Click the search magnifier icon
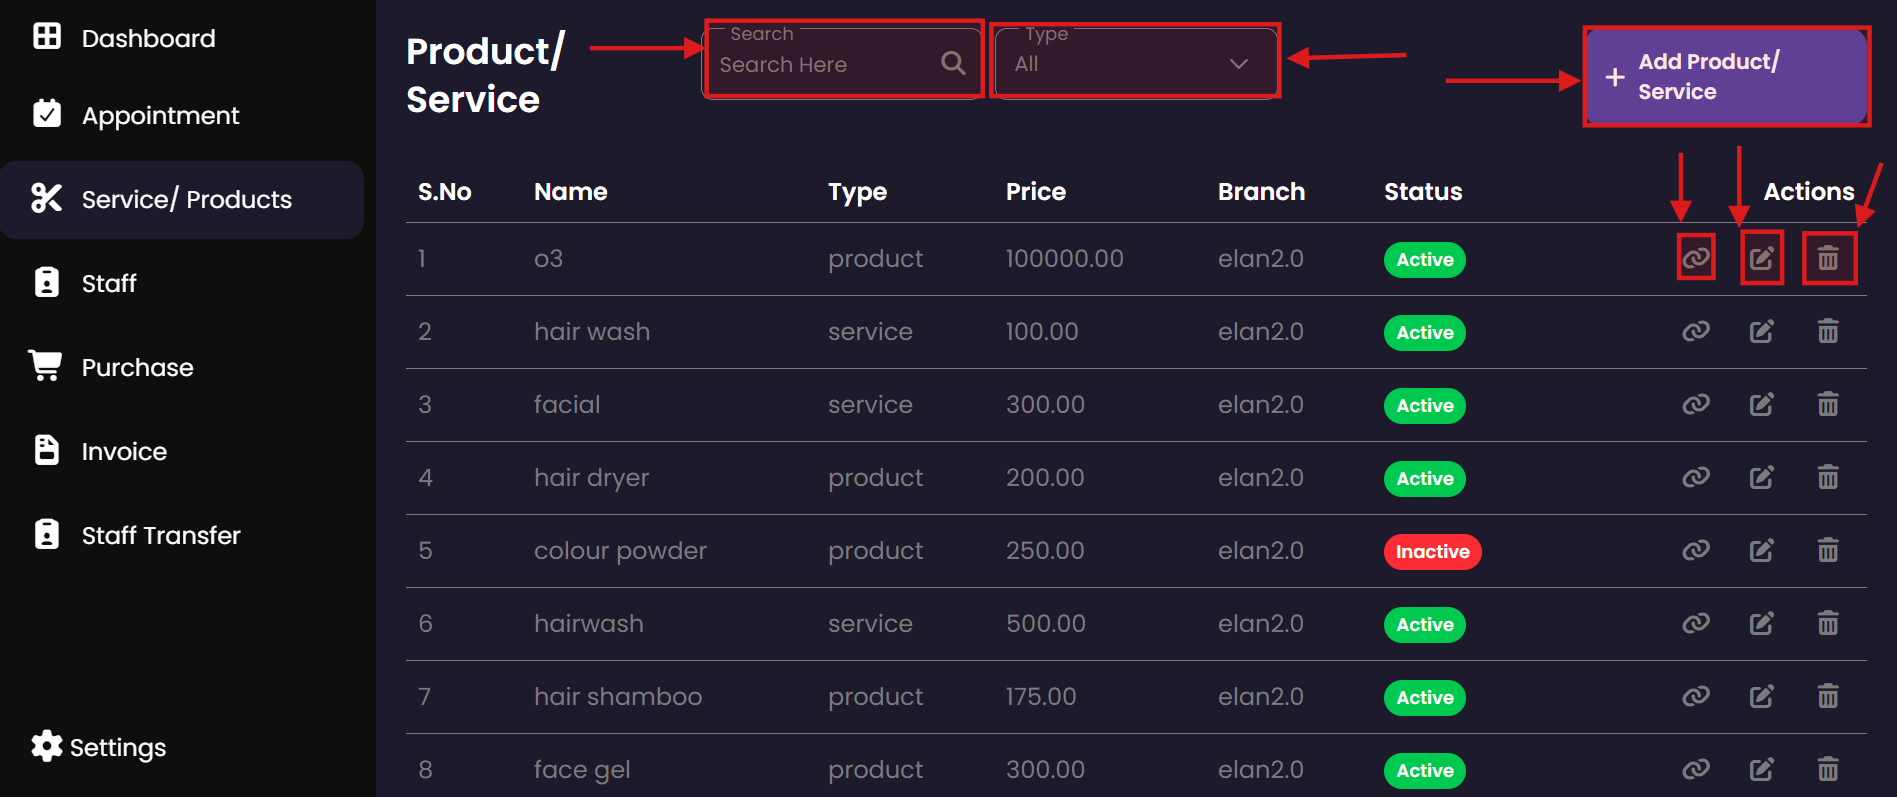This screenshot has height=797, width=1897. pos(953,64)
